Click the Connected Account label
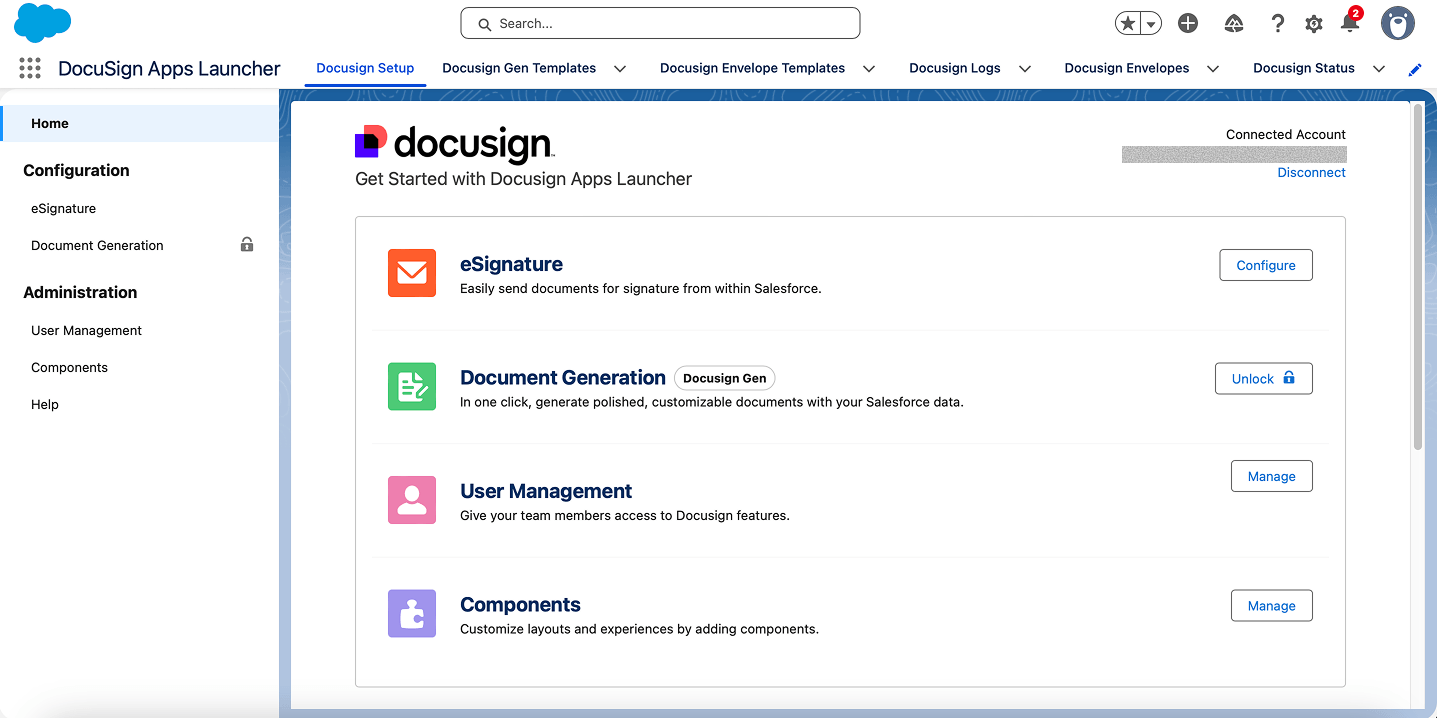This screenshot has width=1437, height=718. (x=1286, y=134)
